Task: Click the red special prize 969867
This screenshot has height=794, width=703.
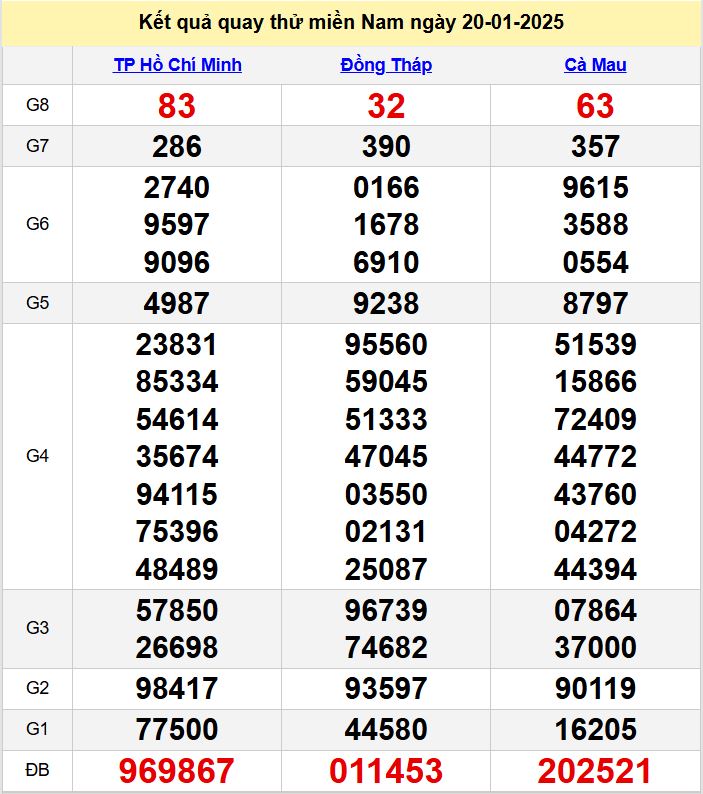Action: tap(177, 771)
